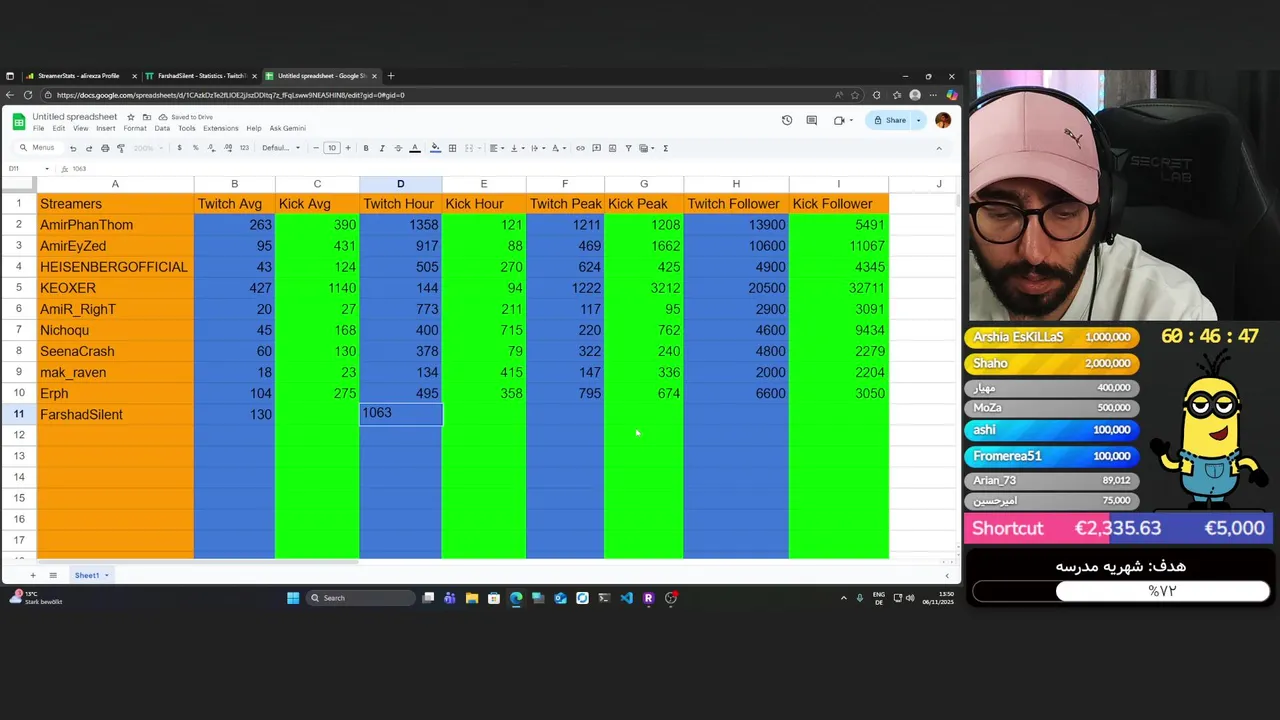This screenshot has width=1280, height=720.
Task: Open the Zoom level dropdown
Action: pos(147,148)
